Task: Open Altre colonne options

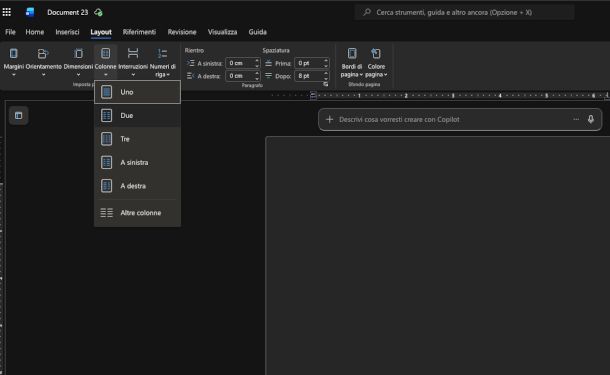Action: click(137, 213)
